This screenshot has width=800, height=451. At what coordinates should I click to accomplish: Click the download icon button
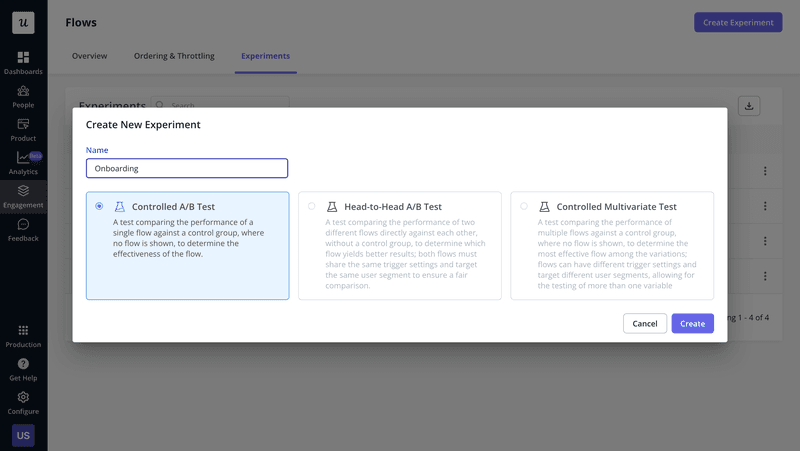pos(749,106)
